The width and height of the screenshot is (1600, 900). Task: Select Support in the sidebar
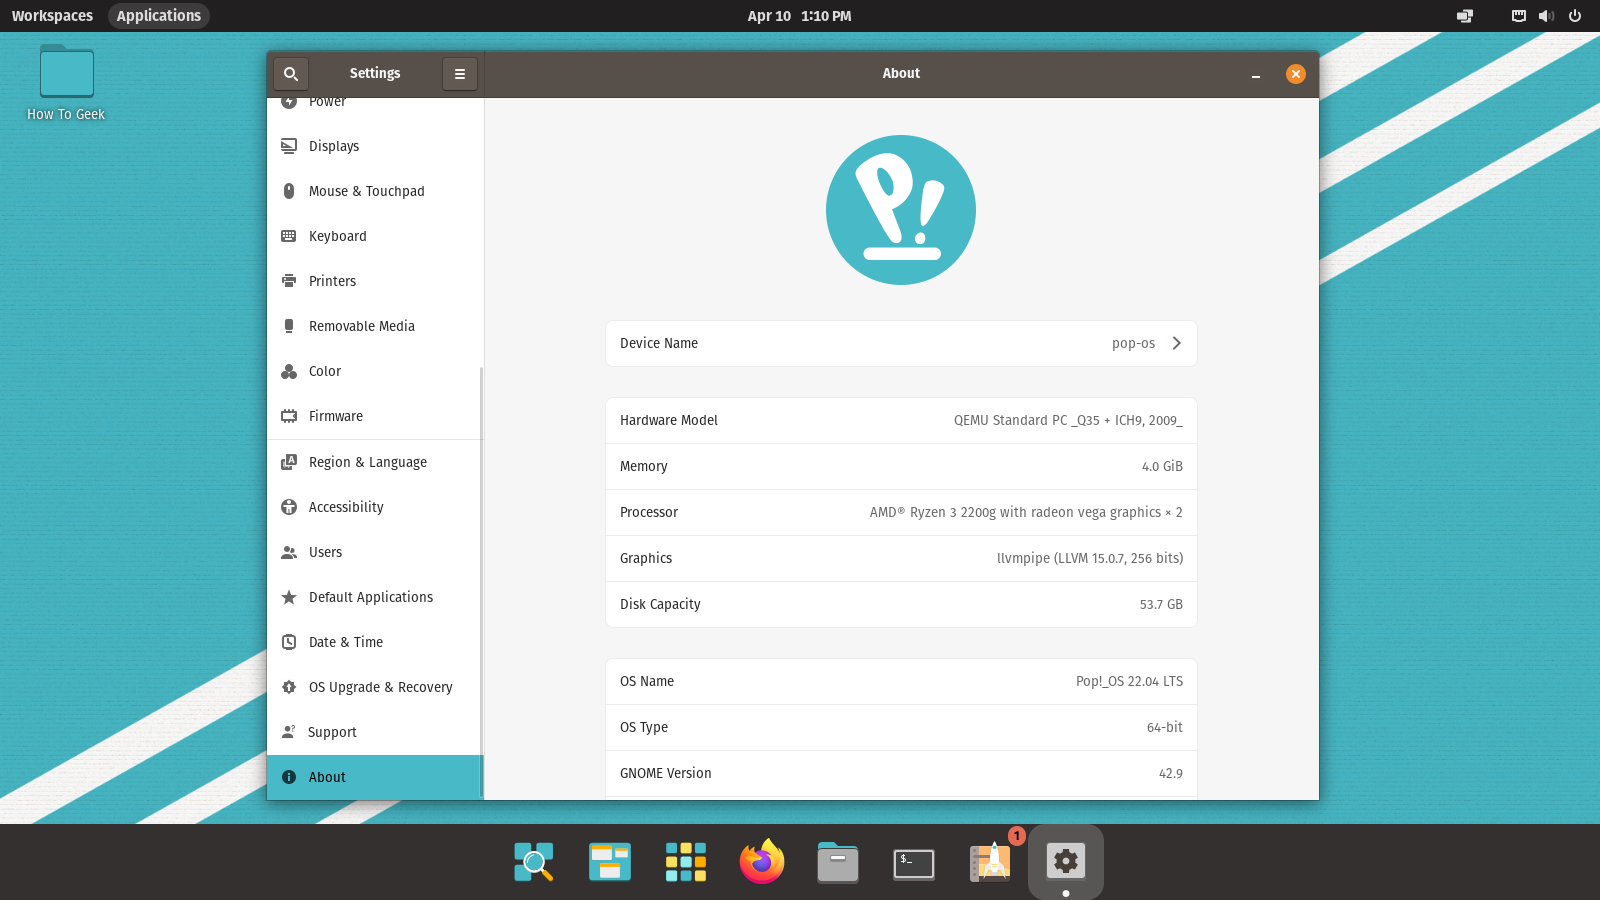375,732
